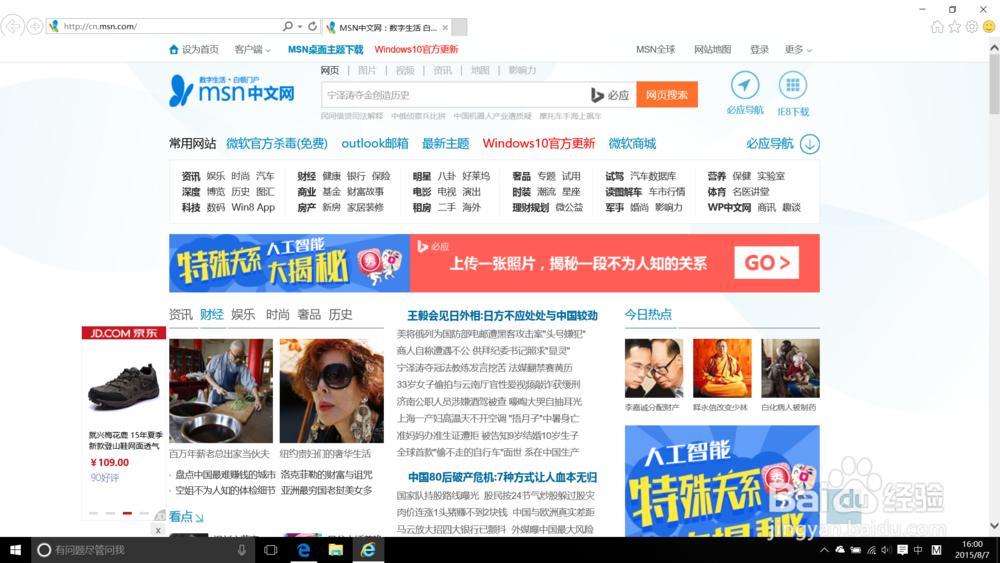Close the JD ad with X
The height and width of the screenshot is (563, 1000).
(x=158, y=530)
